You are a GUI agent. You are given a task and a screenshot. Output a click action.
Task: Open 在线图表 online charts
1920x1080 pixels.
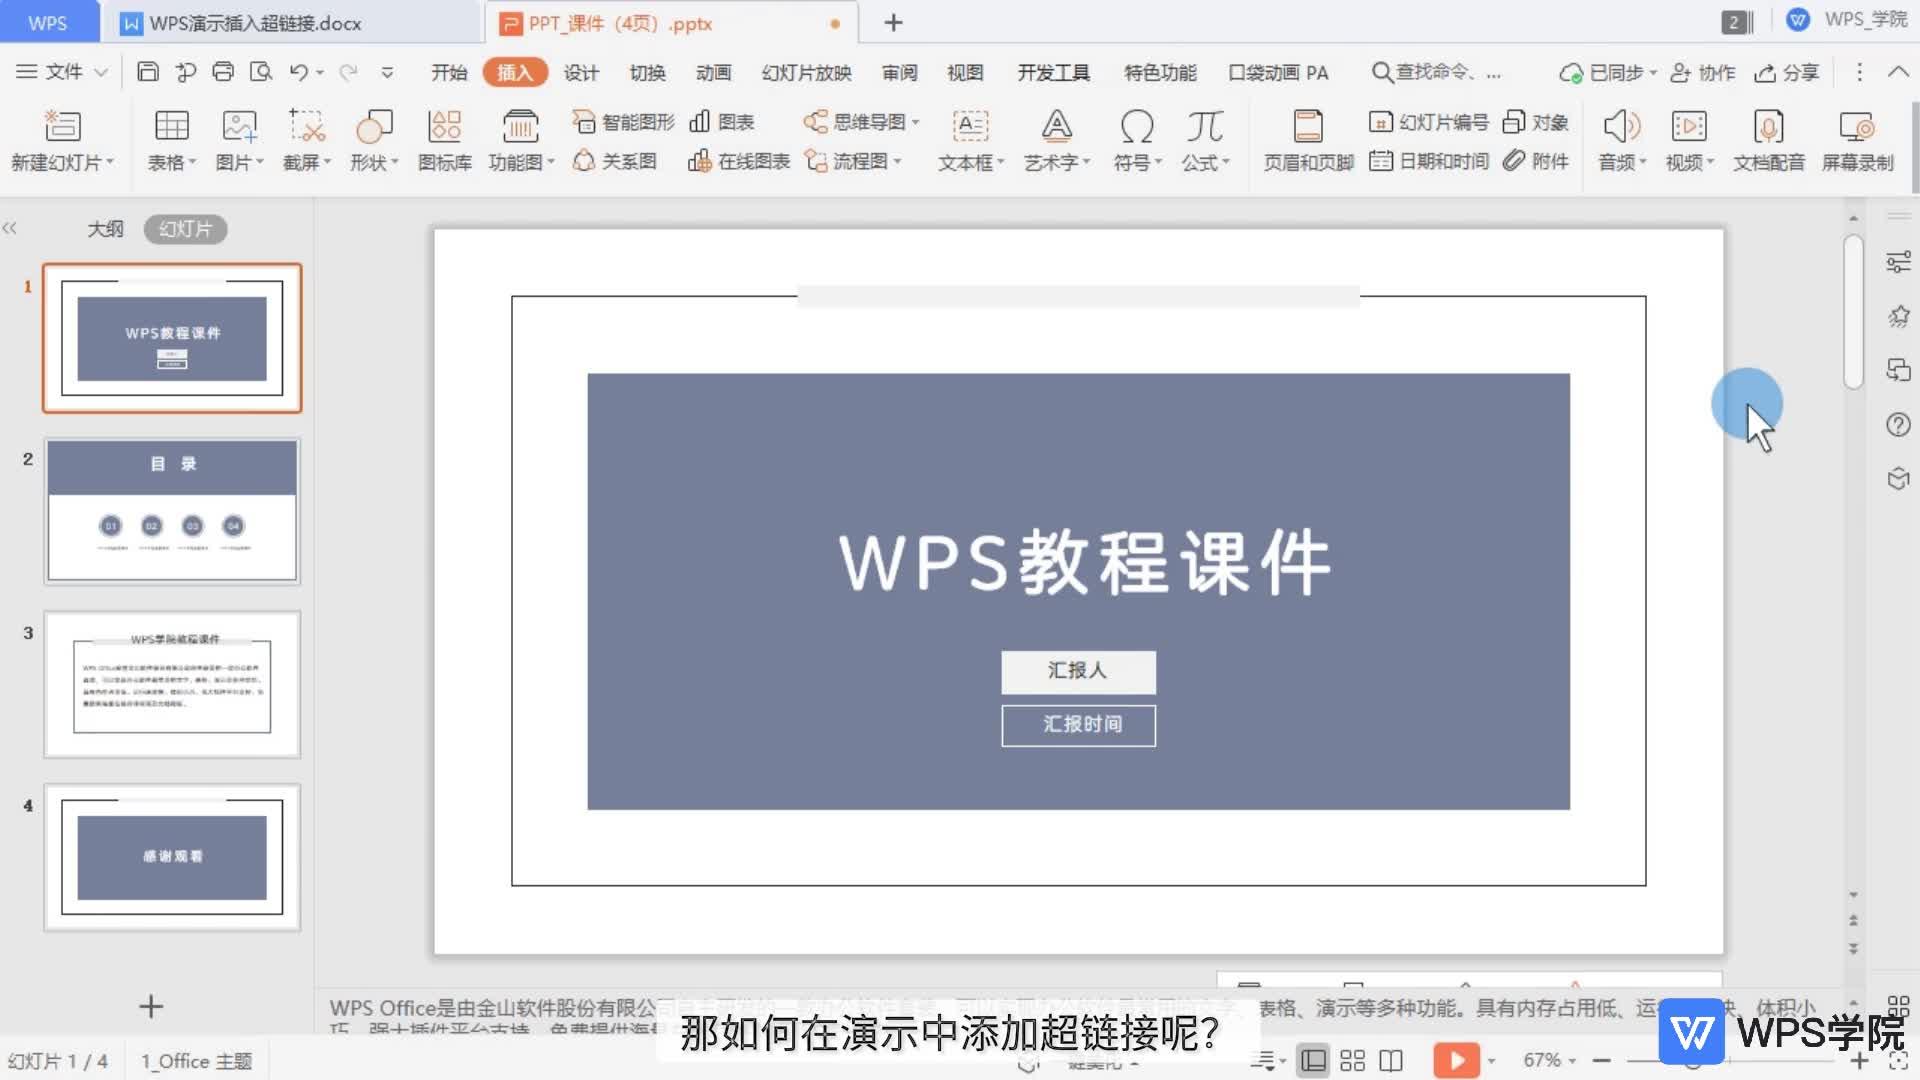coord(739,161)
